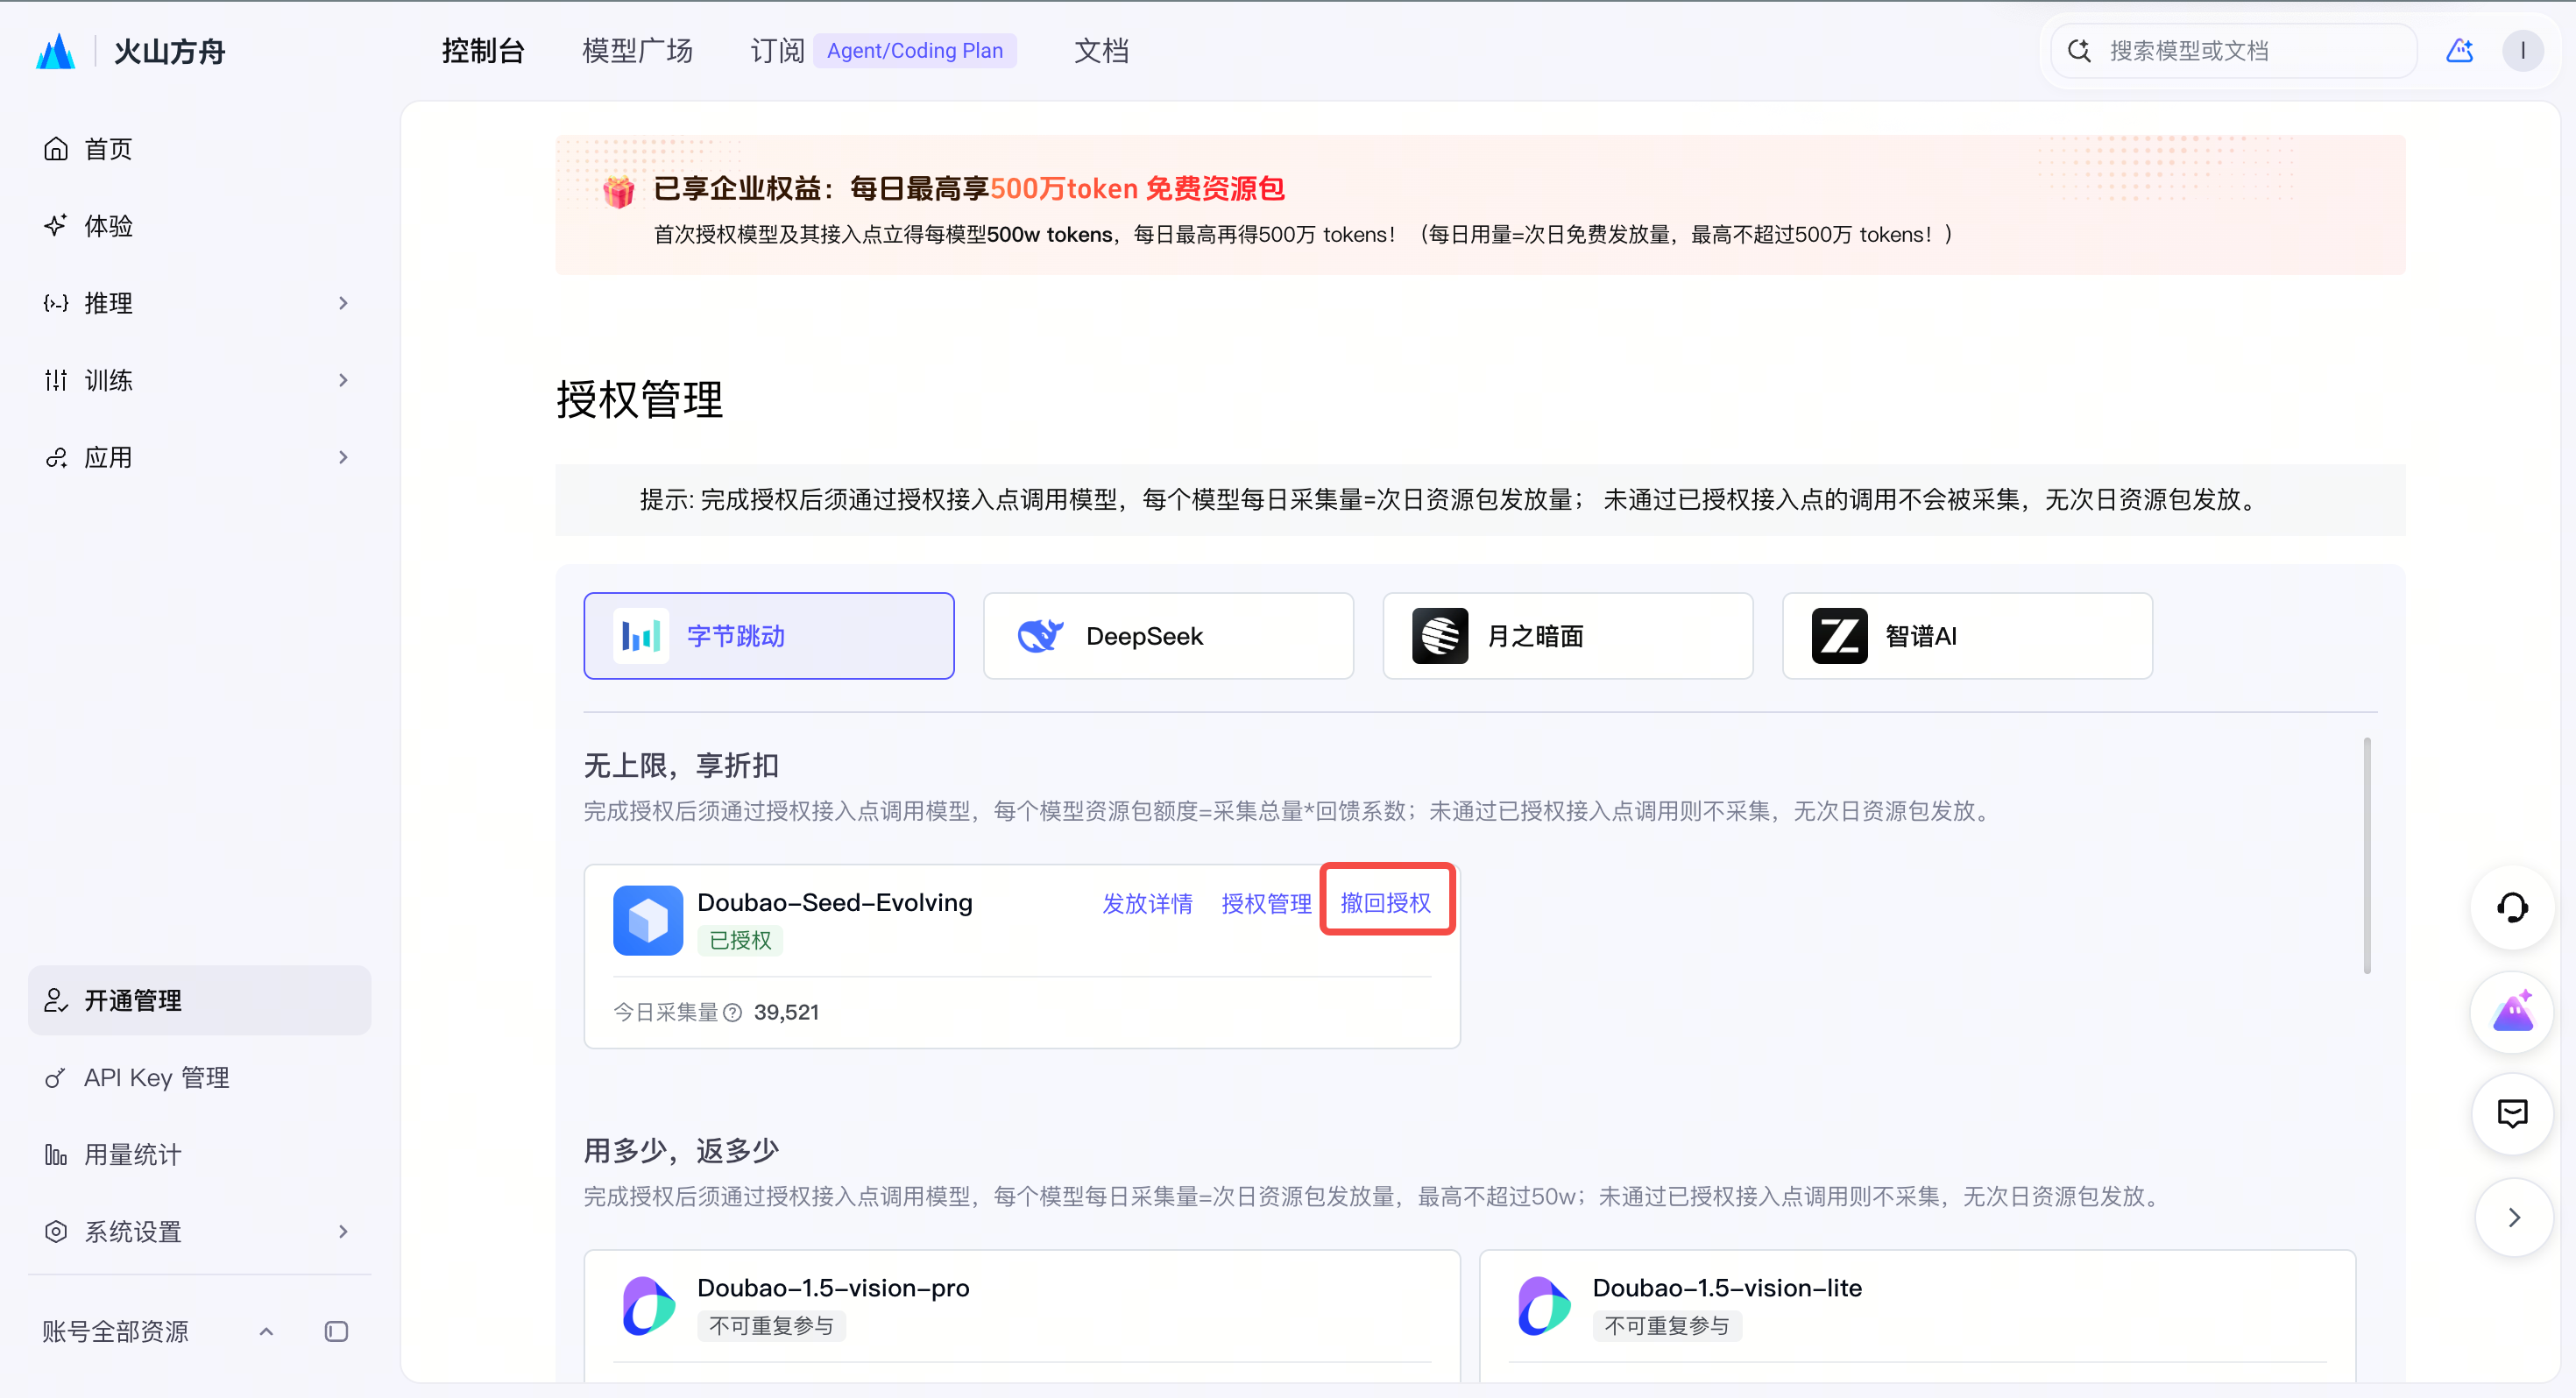This screenshot has height=1398, width=2576.
Task: Click the 撤回授权 link
Action: (1386, 903)
